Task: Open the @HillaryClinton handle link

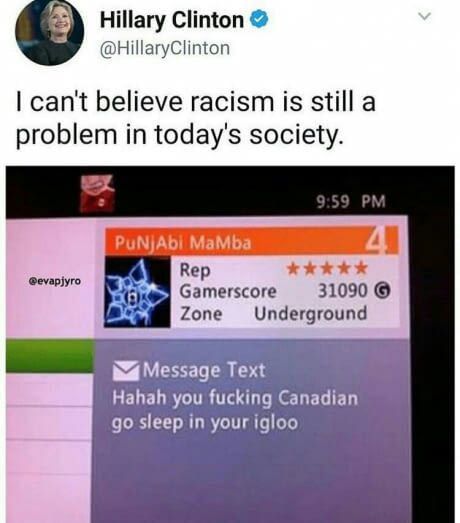Action: pos(165,48)
